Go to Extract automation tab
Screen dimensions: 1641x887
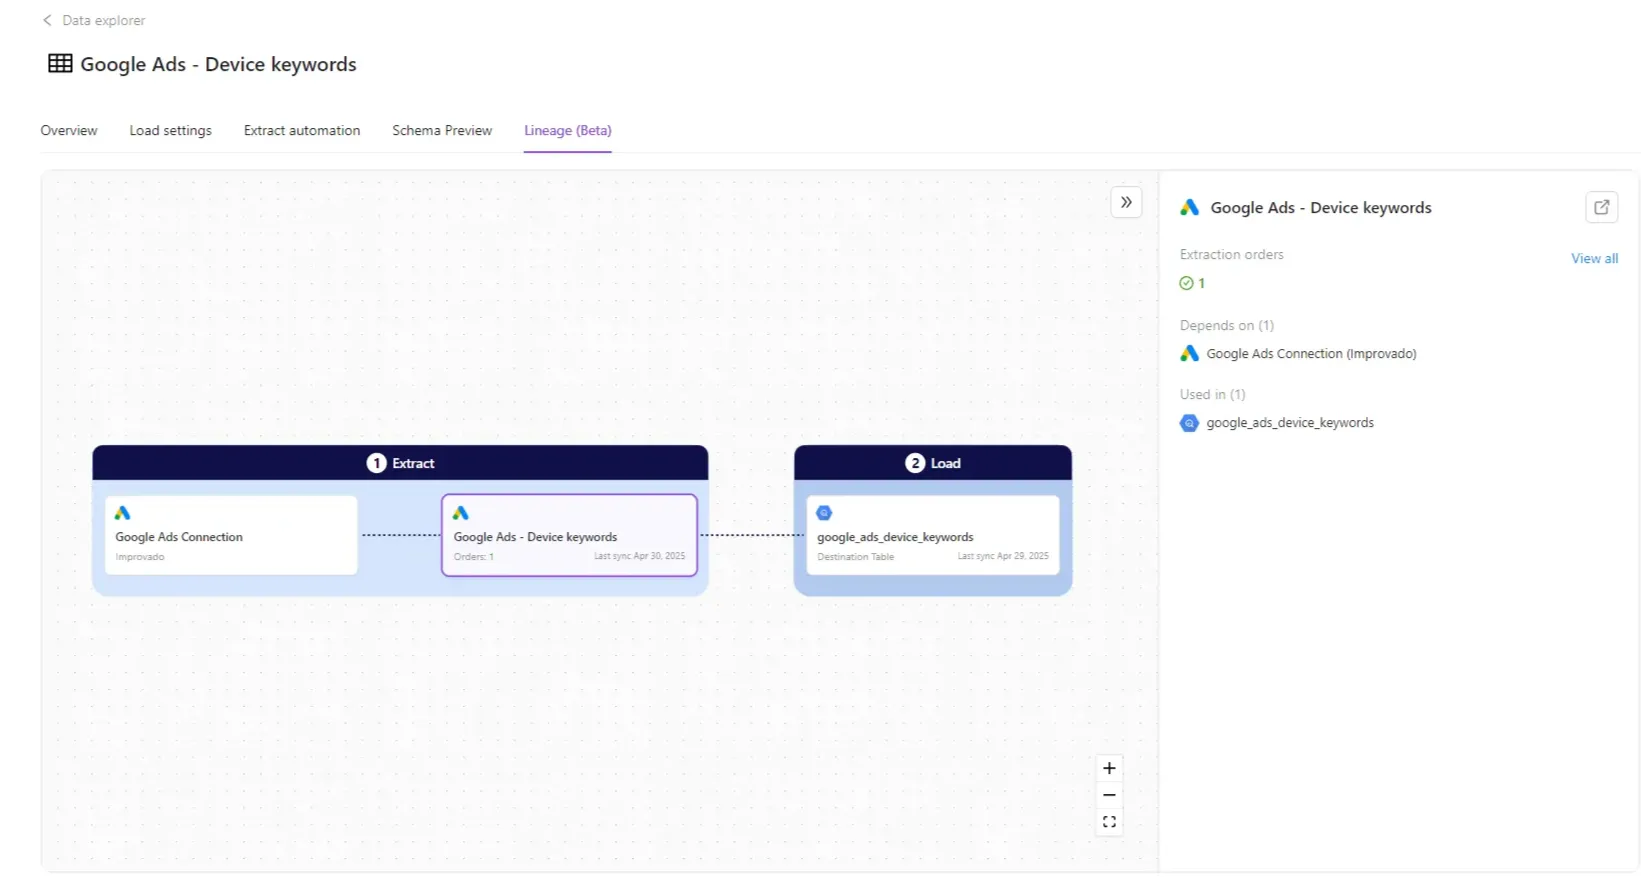coord(302,131)
